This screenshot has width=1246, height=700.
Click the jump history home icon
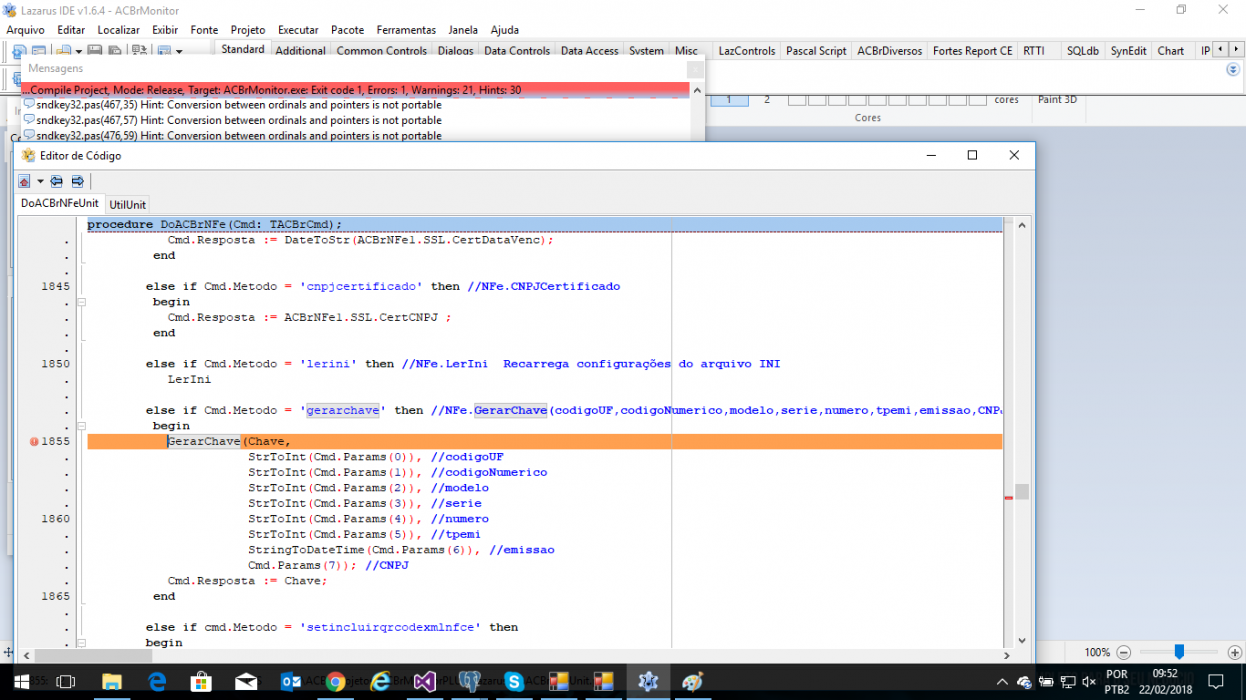pos(24,181)
